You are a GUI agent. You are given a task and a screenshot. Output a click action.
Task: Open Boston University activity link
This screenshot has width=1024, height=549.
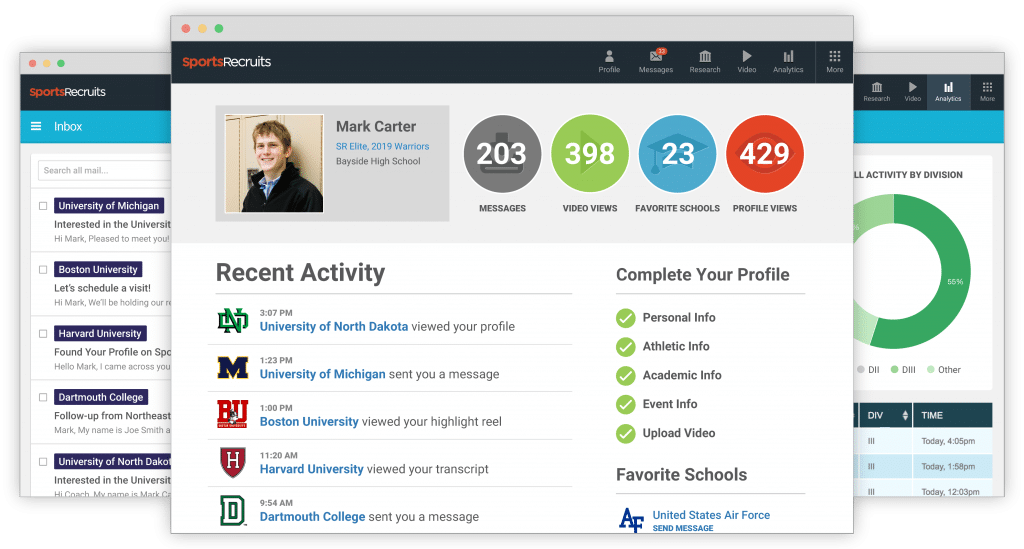[x=309, y=422]
